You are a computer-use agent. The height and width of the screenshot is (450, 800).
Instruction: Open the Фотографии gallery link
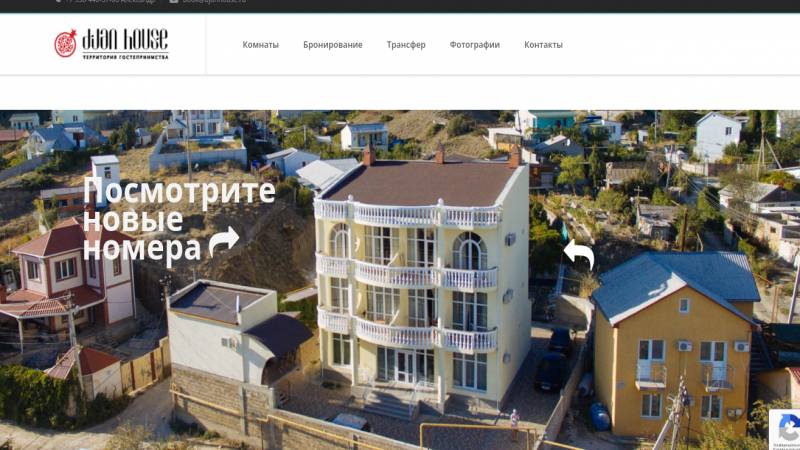click(474, 45)
